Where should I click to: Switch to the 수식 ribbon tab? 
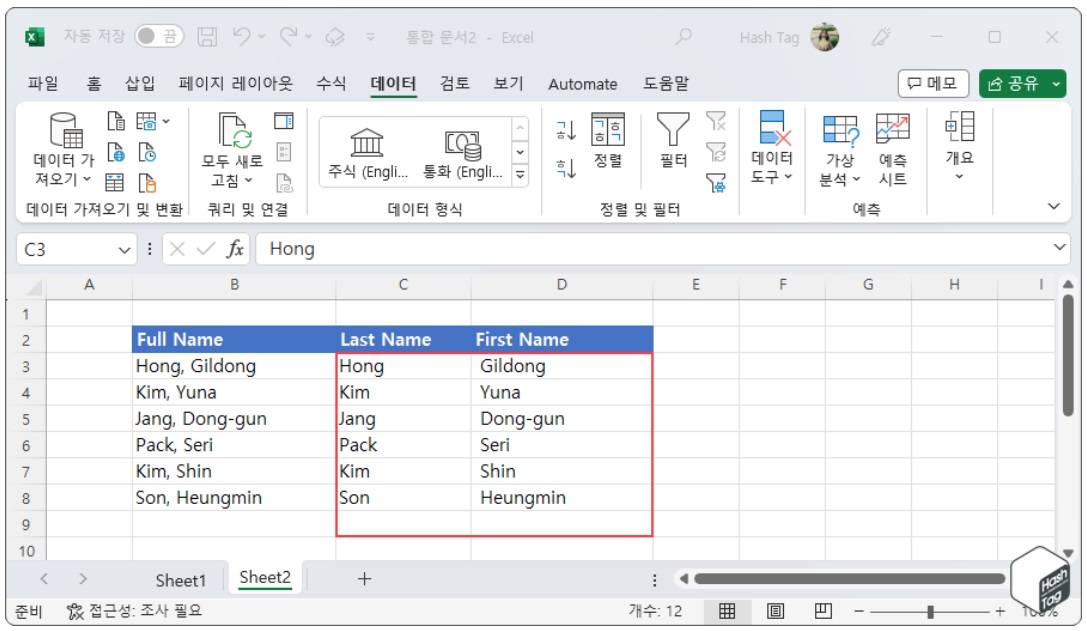pos(331,84)
